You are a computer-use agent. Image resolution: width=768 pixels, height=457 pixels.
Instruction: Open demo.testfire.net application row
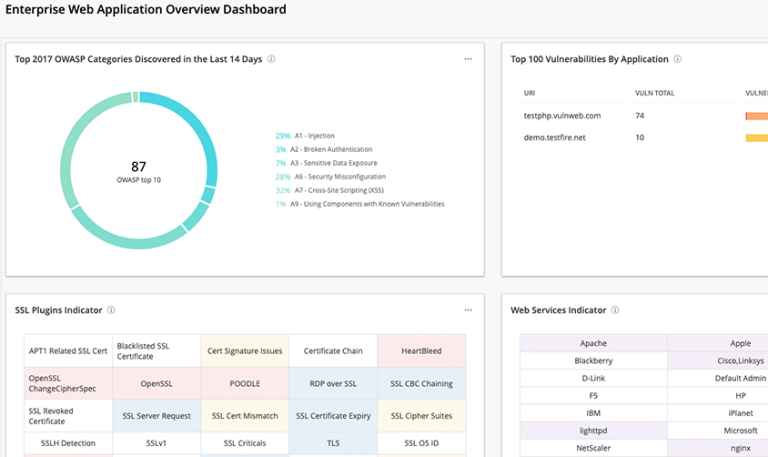click(554, 137)
